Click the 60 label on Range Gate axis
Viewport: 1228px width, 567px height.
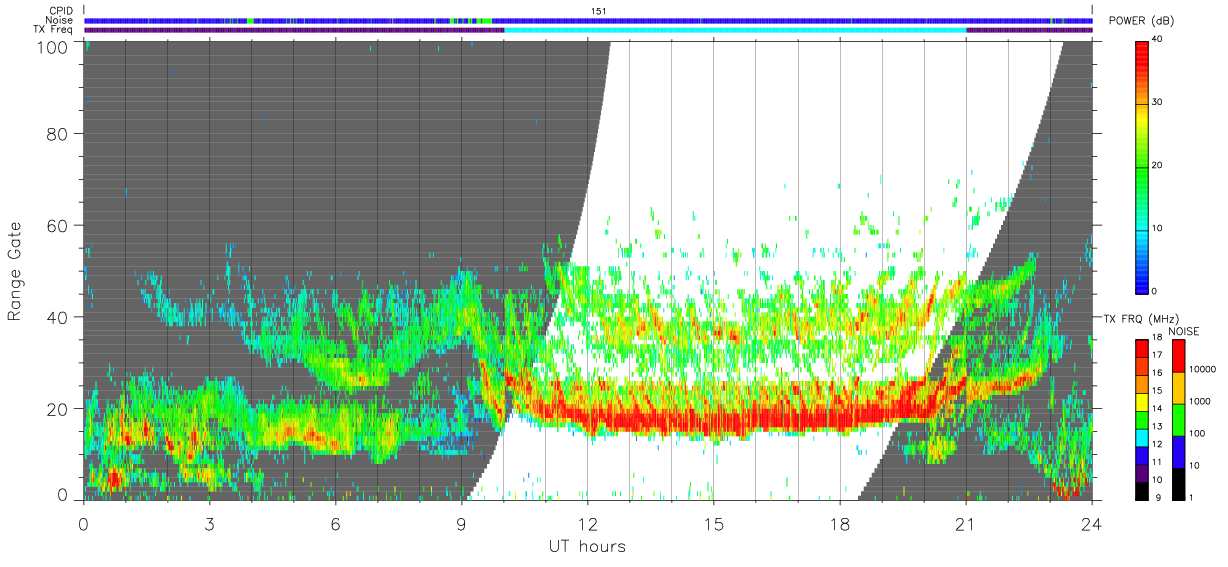point(57,226)
